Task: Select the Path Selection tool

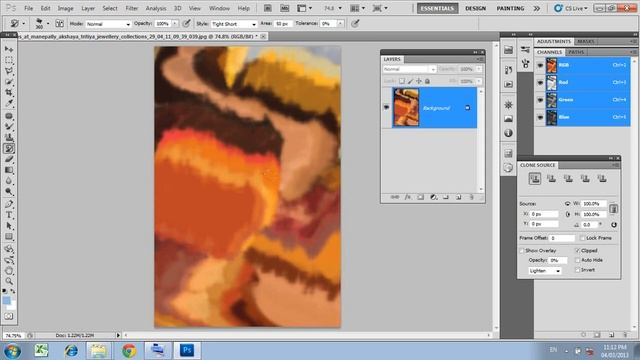Action: [9, 226]
